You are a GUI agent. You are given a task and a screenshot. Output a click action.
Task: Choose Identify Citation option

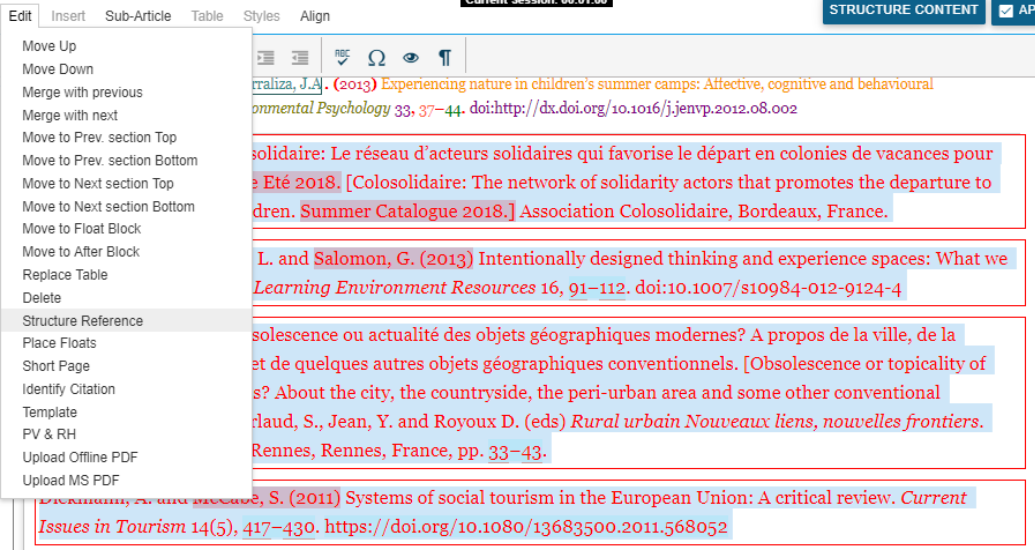pyautogui.click(x=126, y=389)
